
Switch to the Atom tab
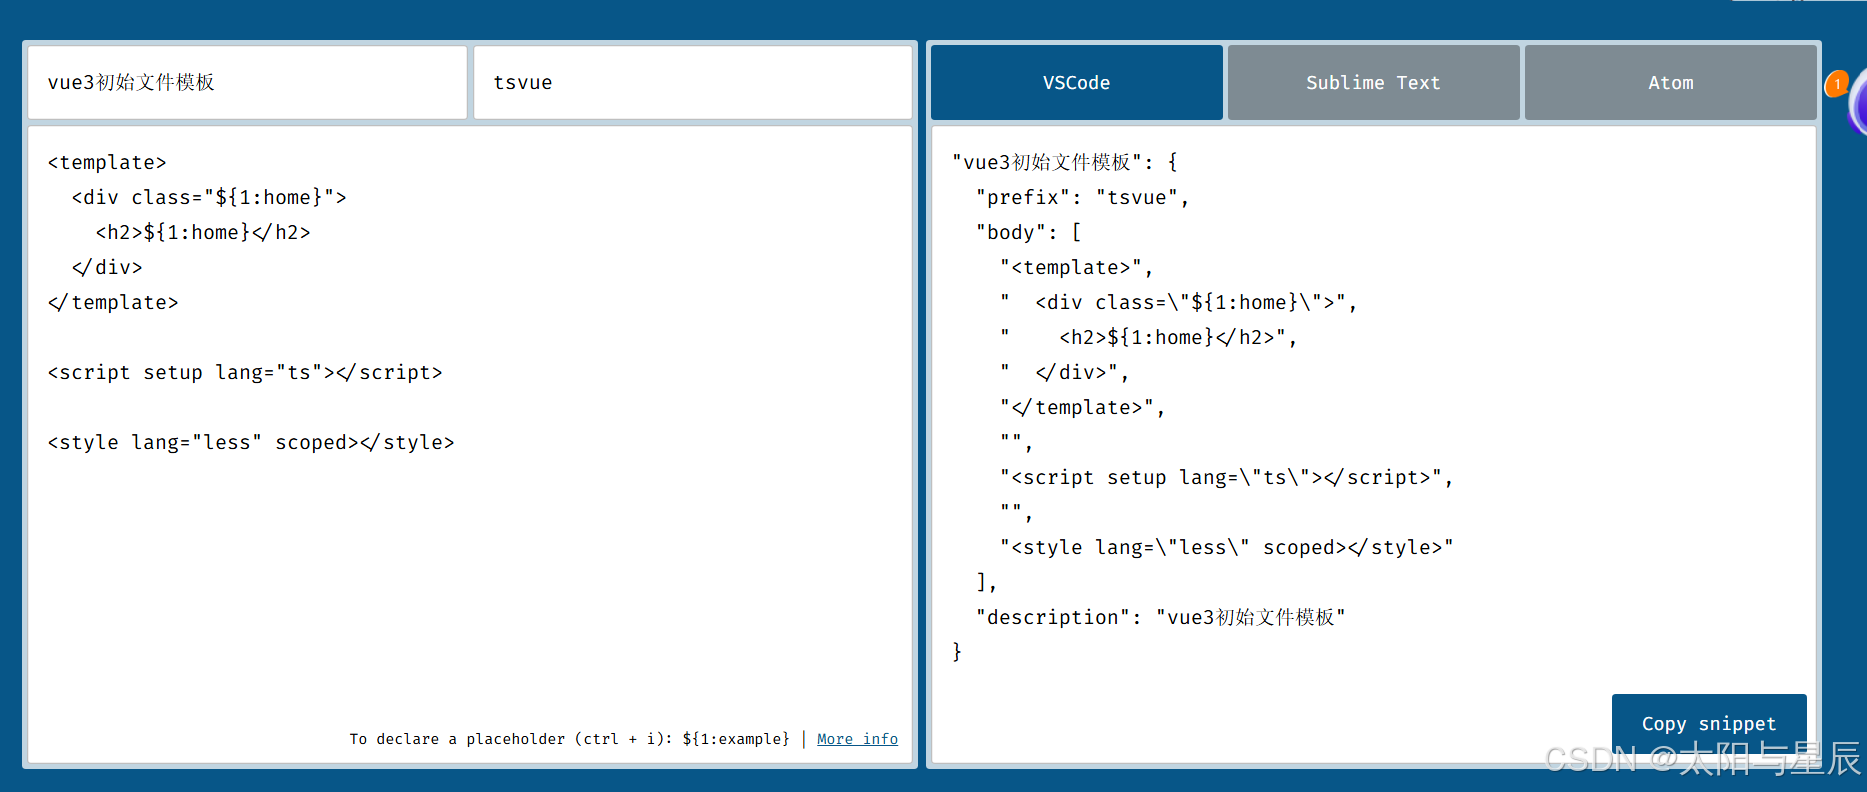click(x=1670, y=83)
